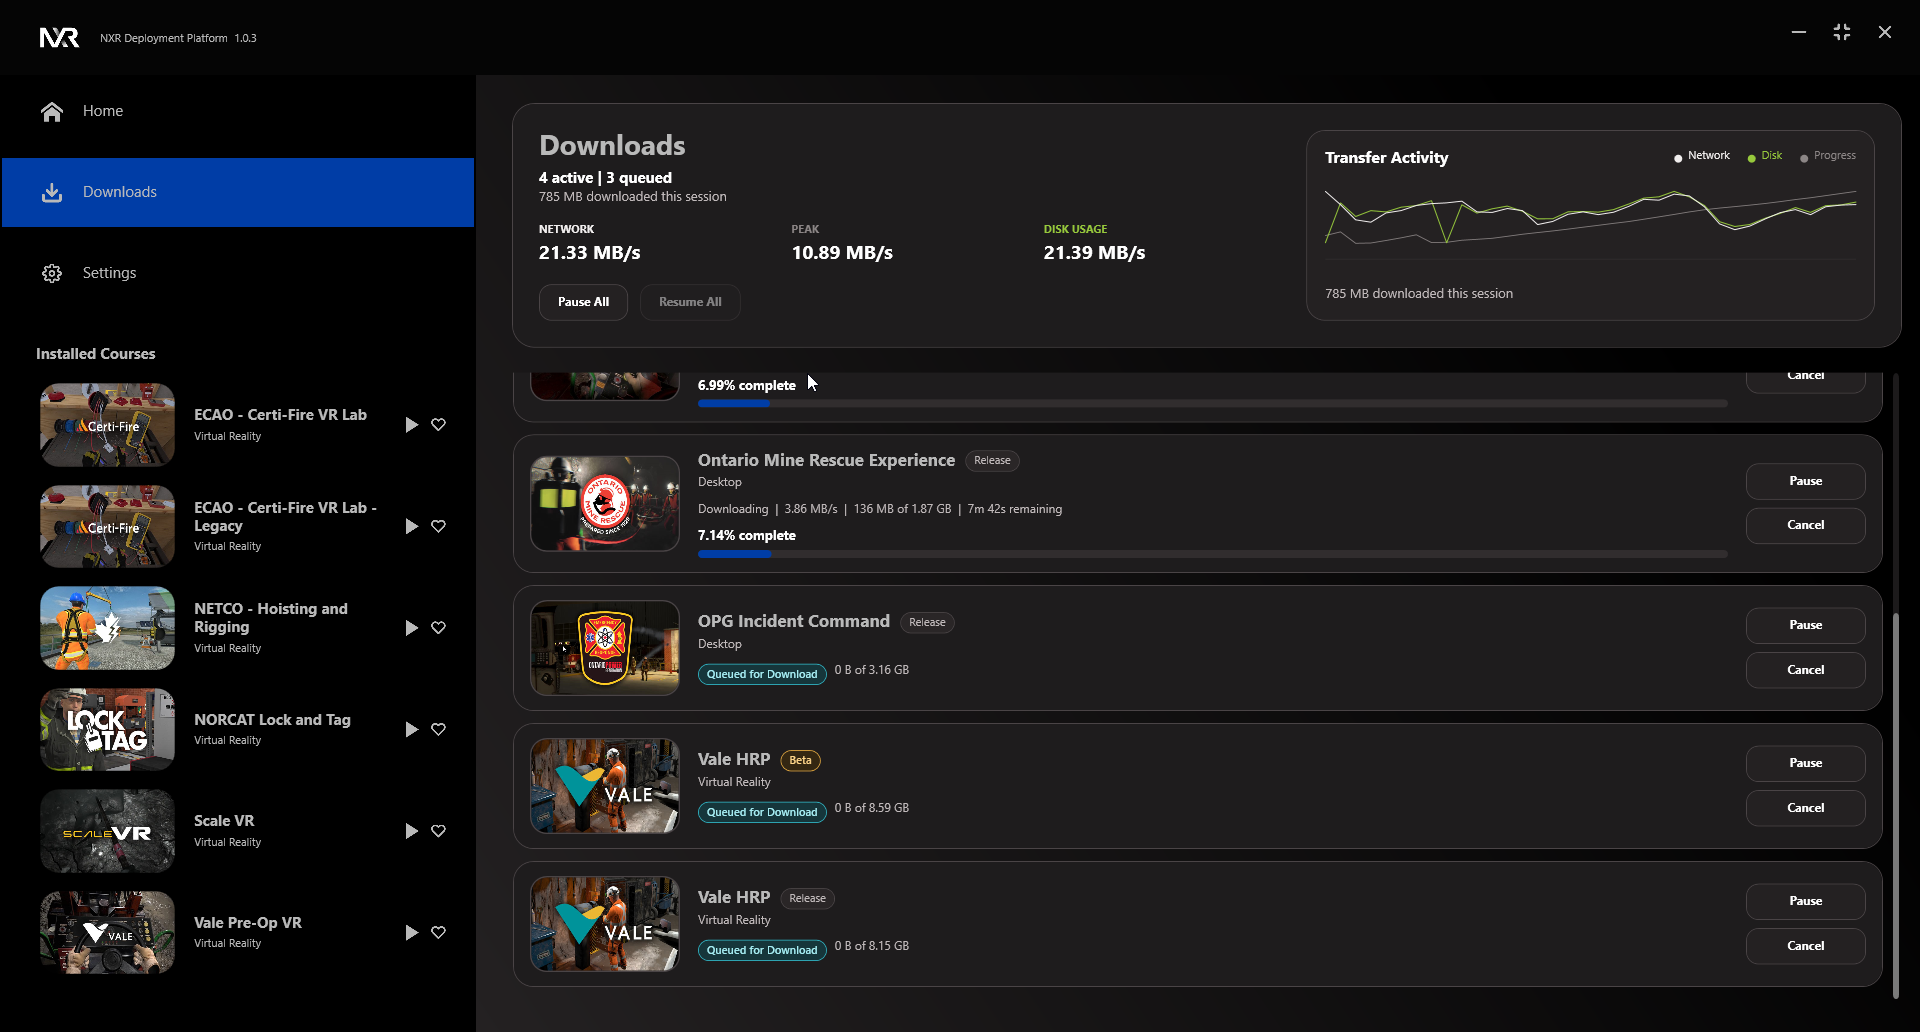Toggle the Network legend in Transfer Activity

click(x=1702, y=156)
